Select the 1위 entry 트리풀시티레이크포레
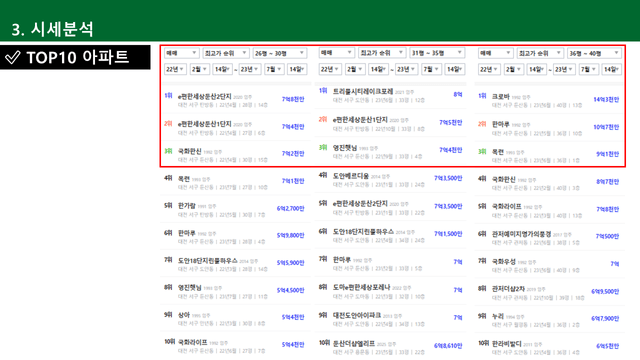Viewport: 640px width, 360px height. pyautogui.click(x=391, y=95)
